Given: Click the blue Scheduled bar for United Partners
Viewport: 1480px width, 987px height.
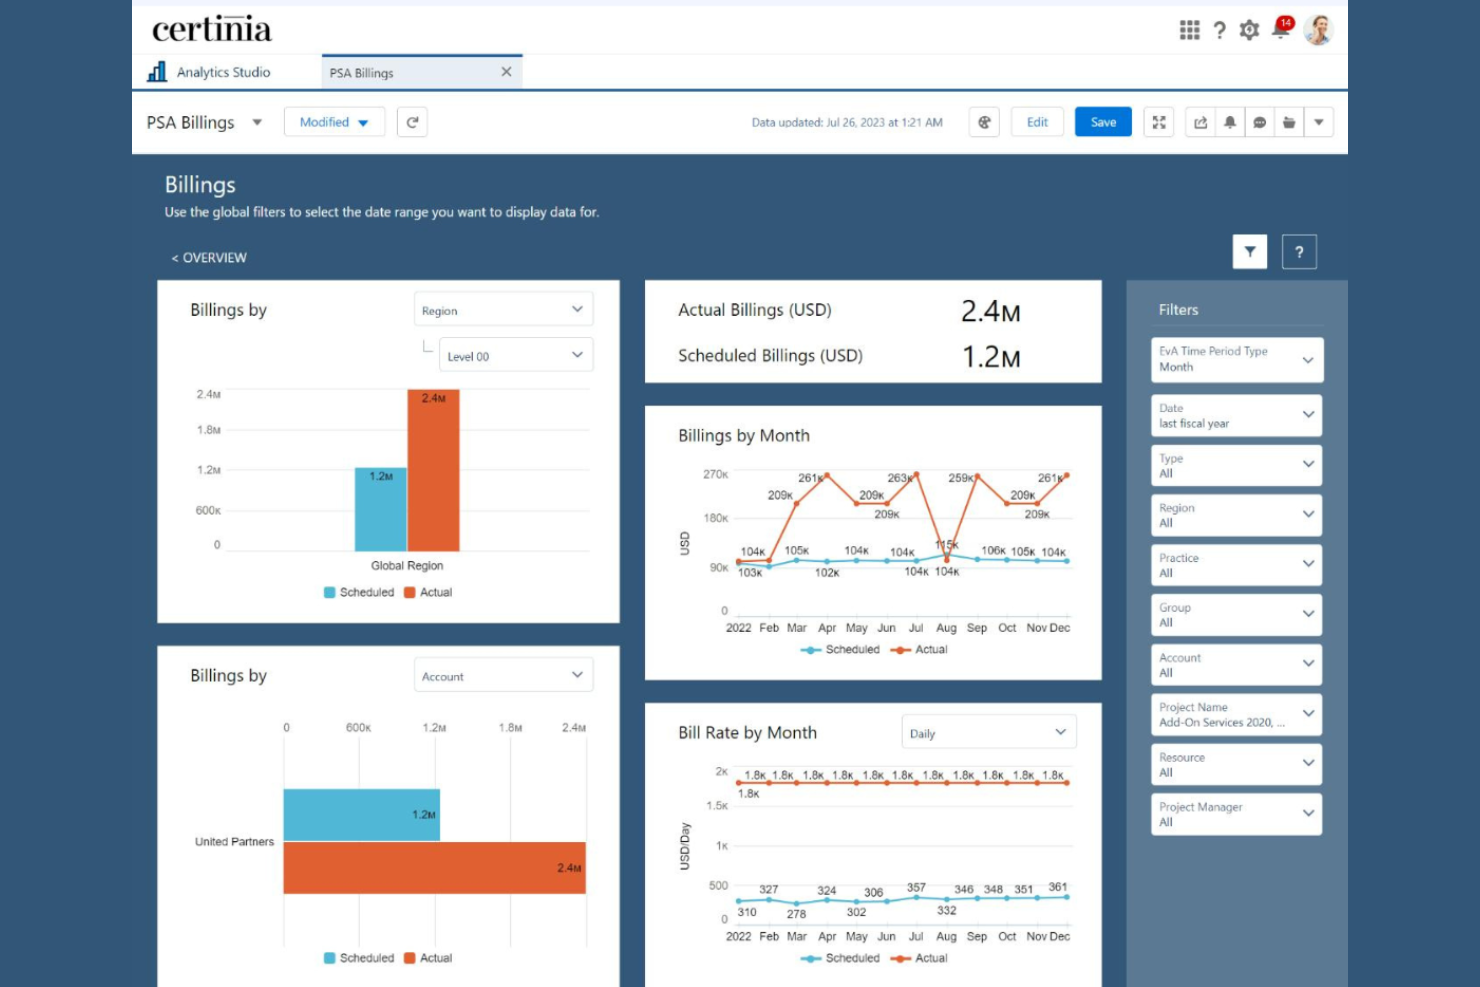Looking at the screenshot, I should [362, 815].
